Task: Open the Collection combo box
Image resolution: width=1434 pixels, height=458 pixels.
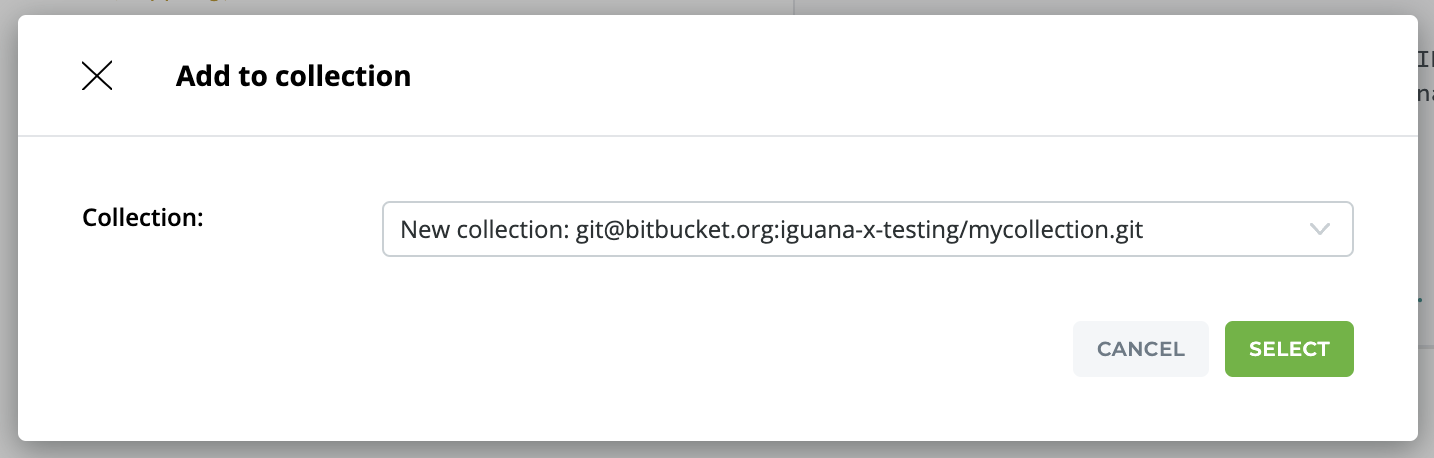Action: [x=866, y=229]
